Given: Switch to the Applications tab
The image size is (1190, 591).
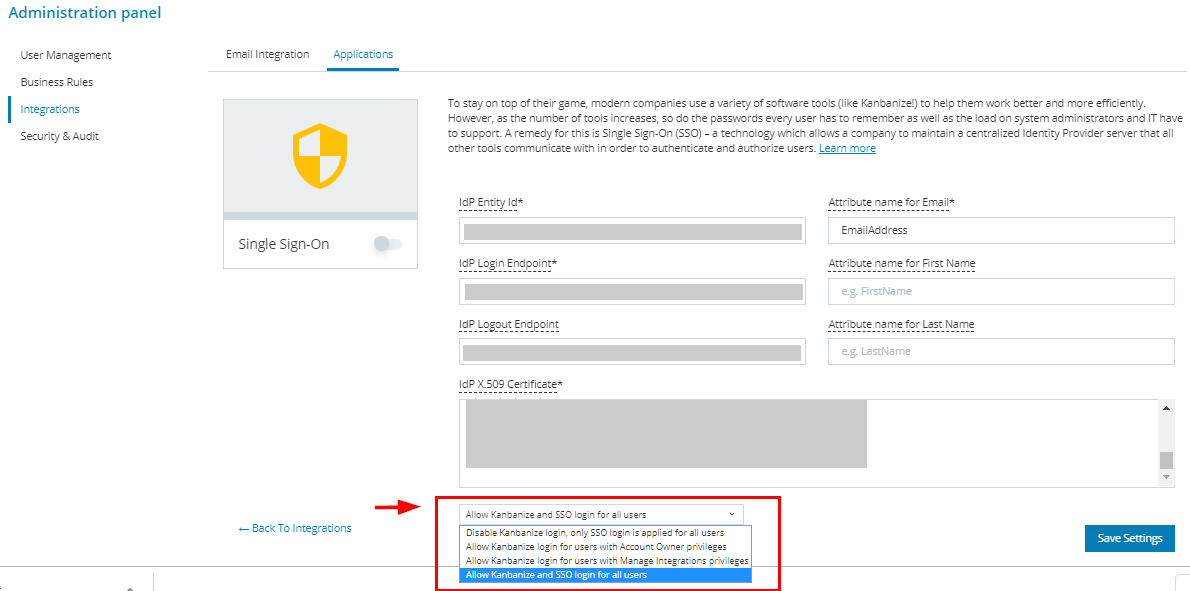Looking at the screenshot, I should click(x=363, y=55).
